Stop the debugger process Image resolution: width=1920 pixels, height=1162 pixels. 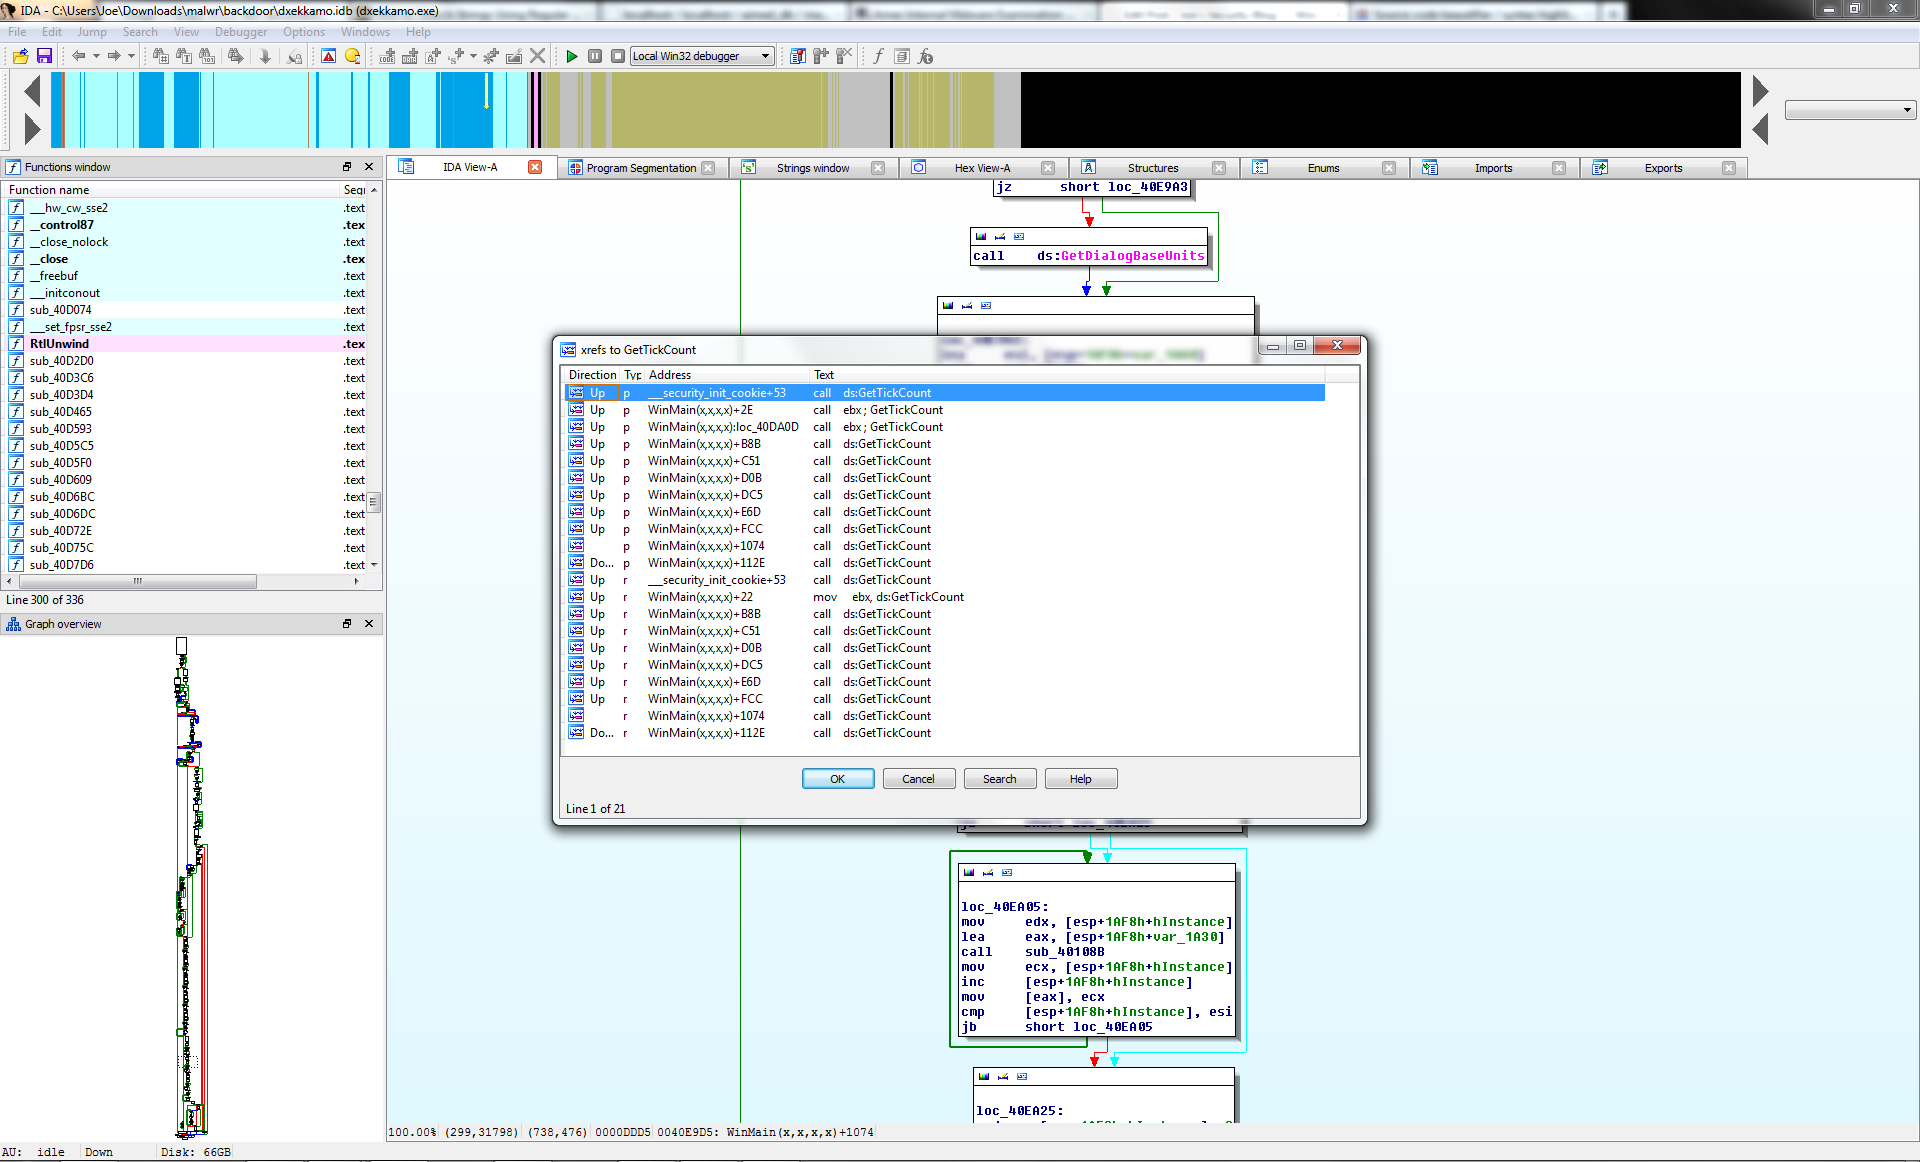click(618, 56)
